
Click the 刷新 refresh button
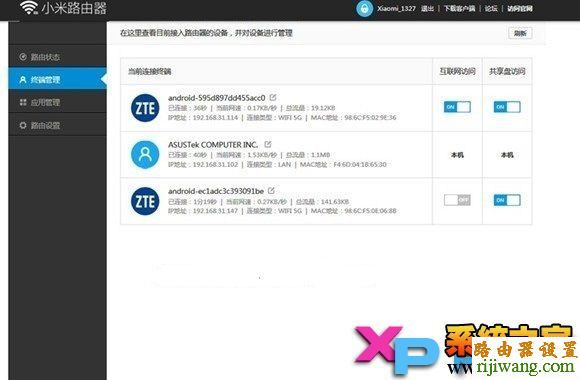(520, 33)
